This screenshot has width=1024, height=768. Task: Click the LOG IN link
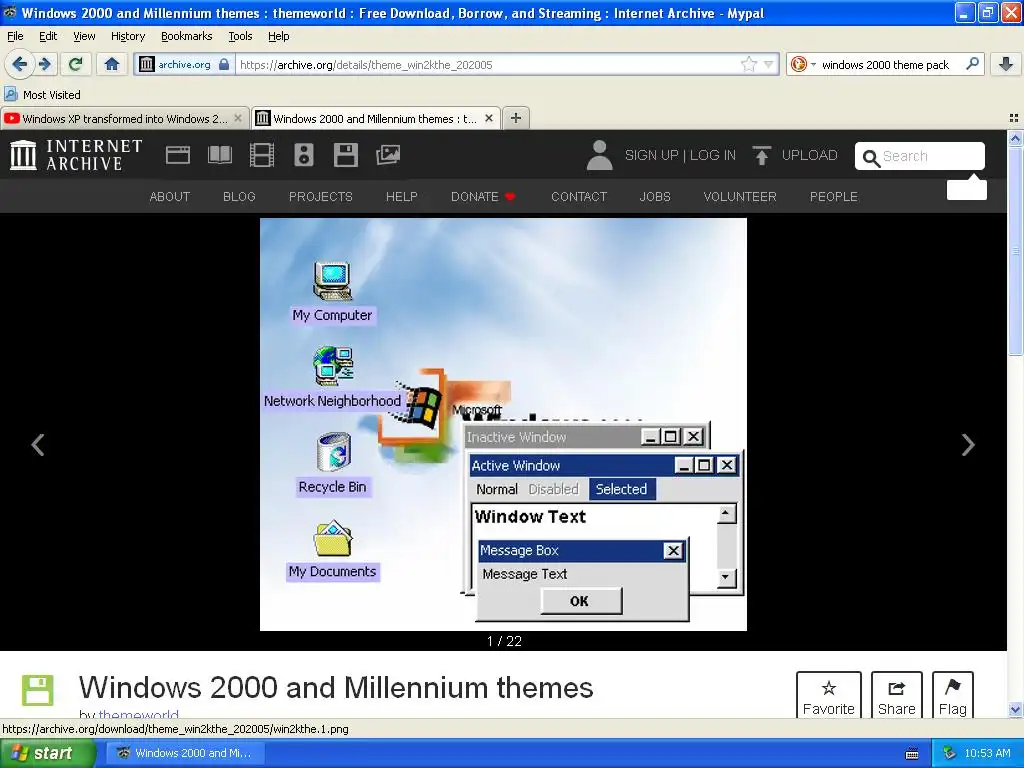pos(712,155)
